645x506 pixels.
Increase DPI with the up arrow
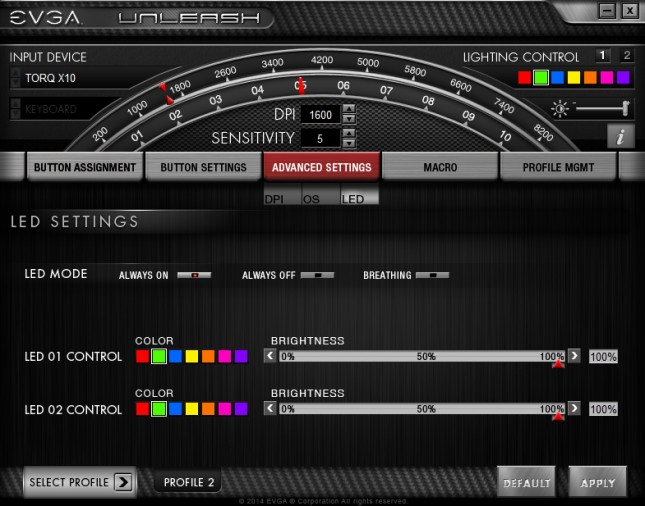tap(349, 109)
